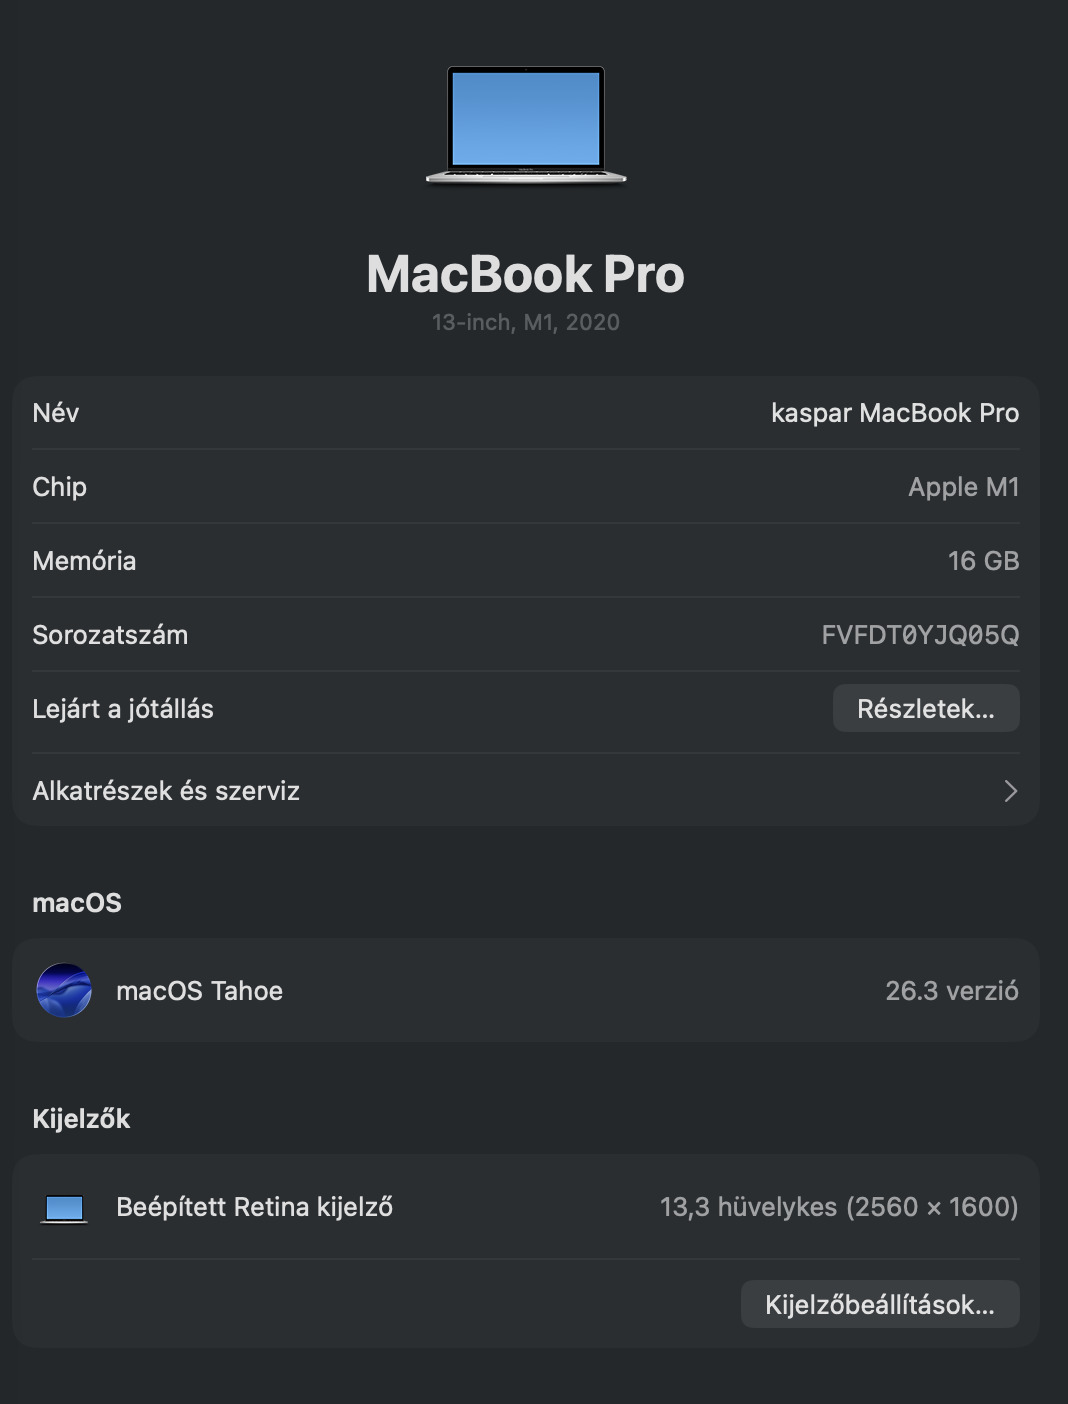
Task: Click the Alkatrészek és szerviz row label
Action: pyautogui.click(x=166, y=791)
